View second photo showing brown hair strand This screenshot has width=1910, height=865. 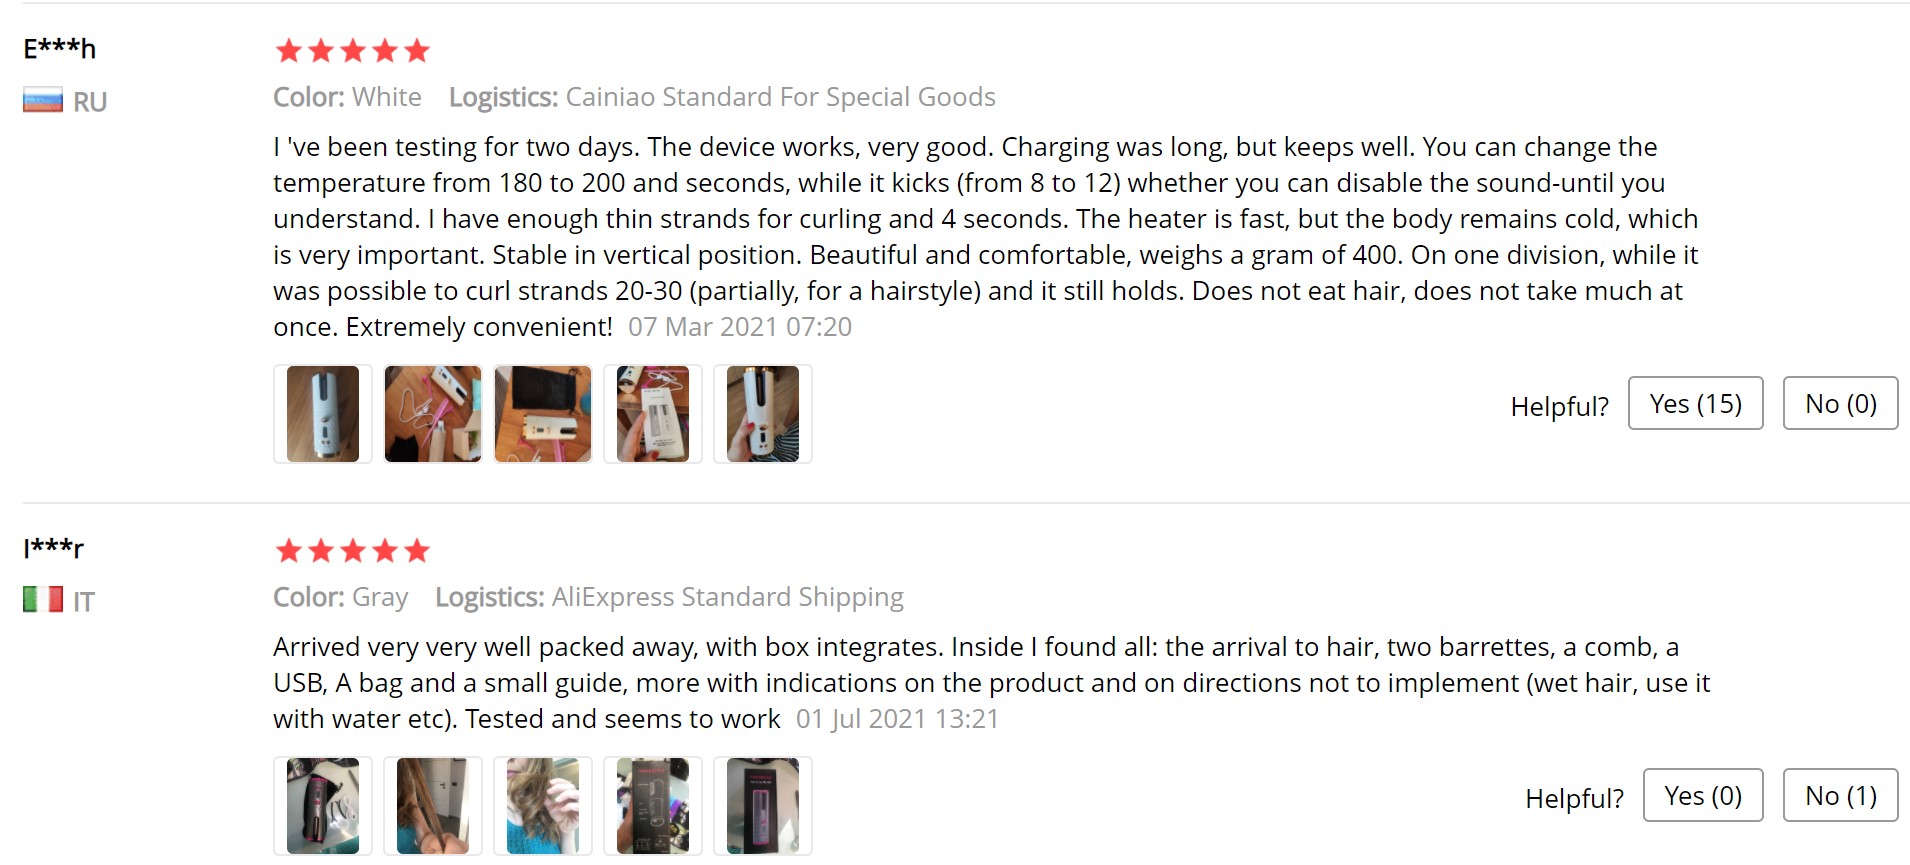click(433, 806)
